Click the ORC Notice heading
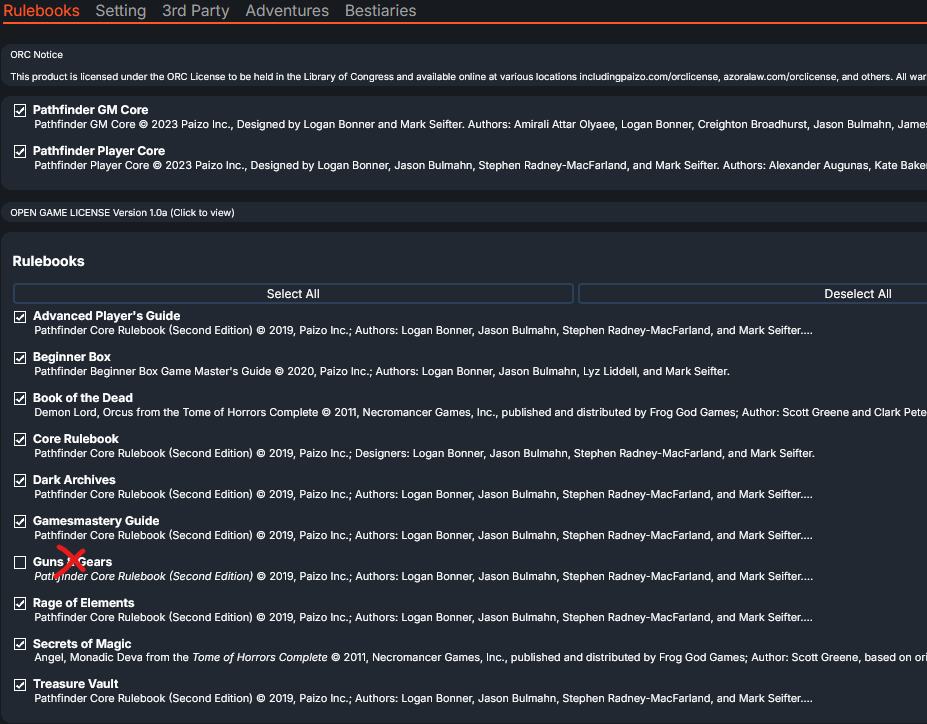Image resolution: width=927 pixels, height=724 pixels. coord(37,54)
